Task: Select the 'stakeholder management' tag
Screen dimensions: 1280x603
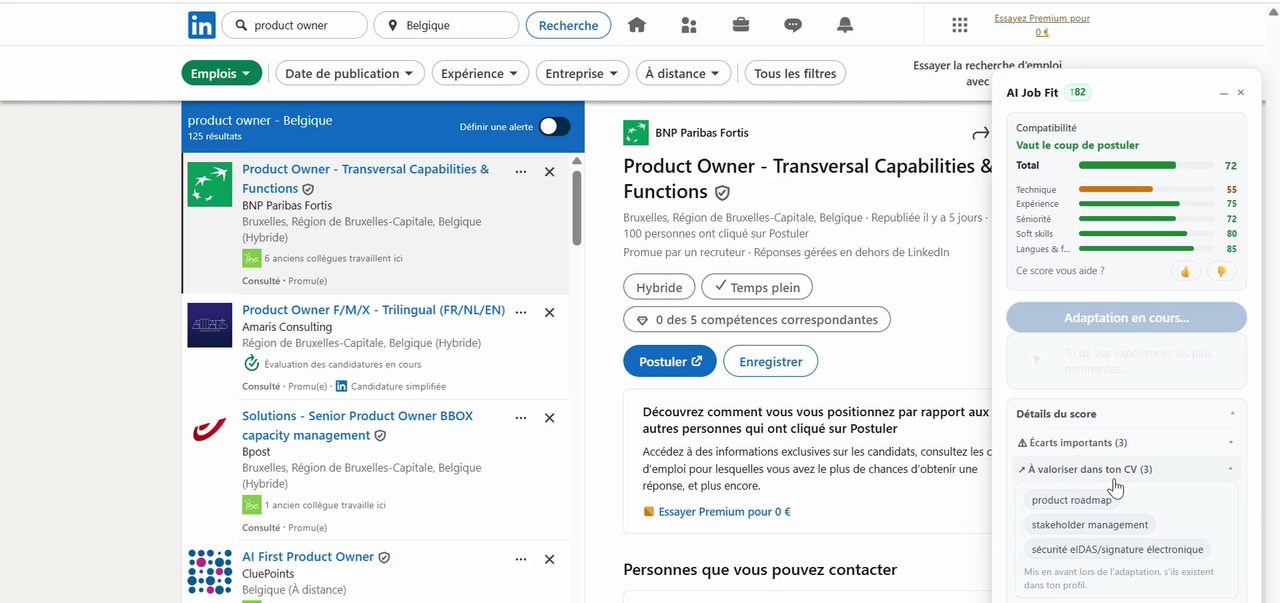Action: click(x=1090, y=525)
